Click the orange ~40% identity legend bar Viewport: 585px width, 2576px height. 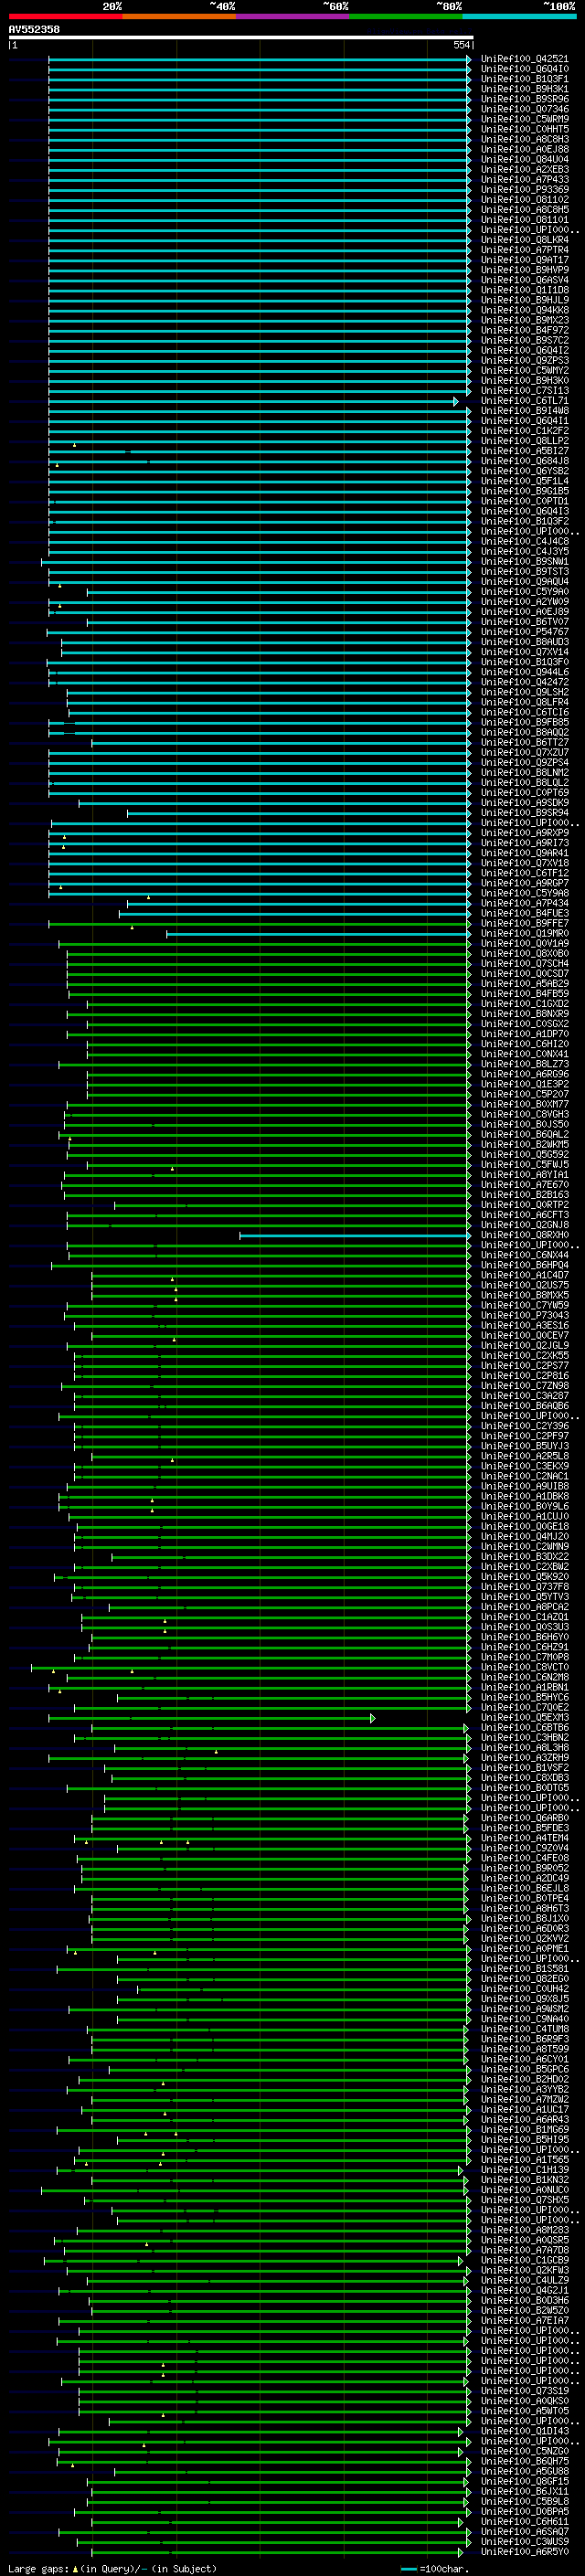pos(179,16)
